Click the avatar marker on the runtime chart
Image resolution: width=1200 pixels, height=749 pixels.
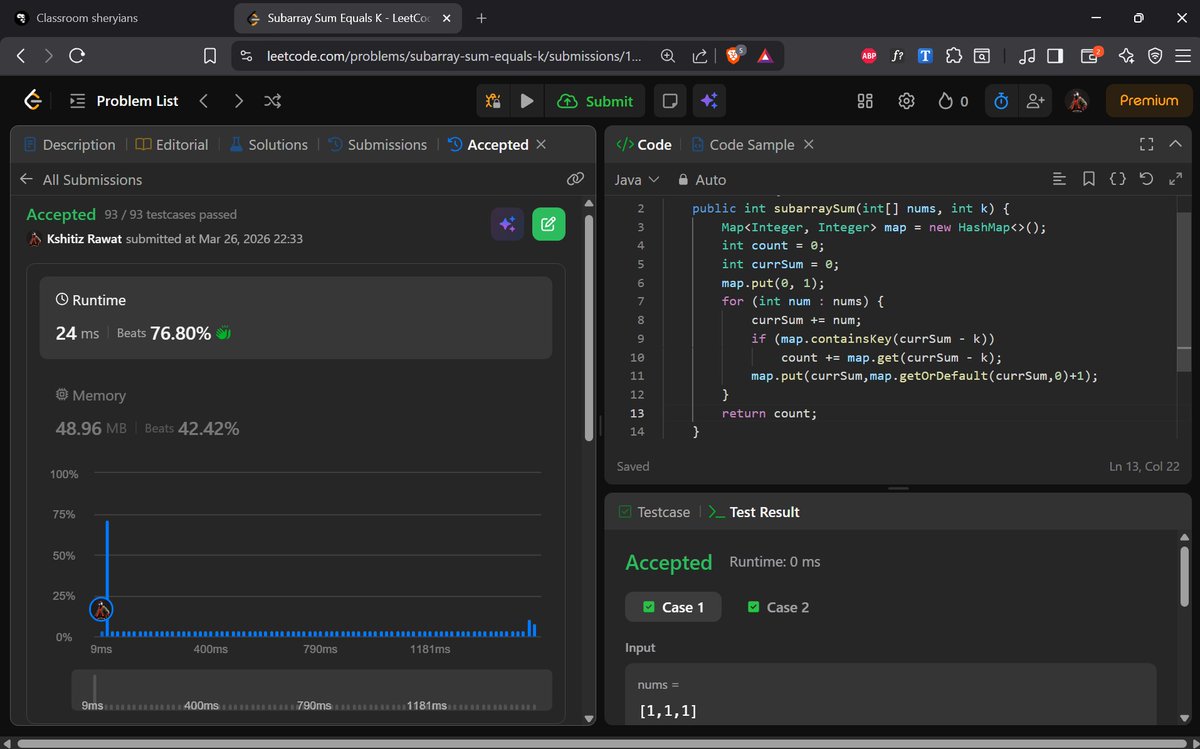pos(101,608)
